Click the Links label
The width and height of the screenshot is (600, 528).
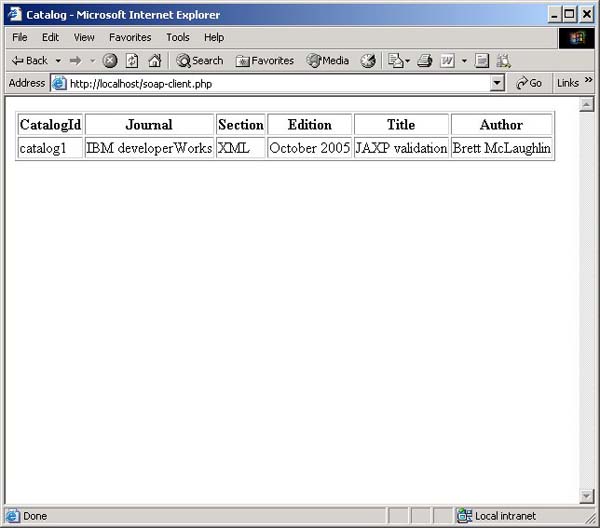568,83
